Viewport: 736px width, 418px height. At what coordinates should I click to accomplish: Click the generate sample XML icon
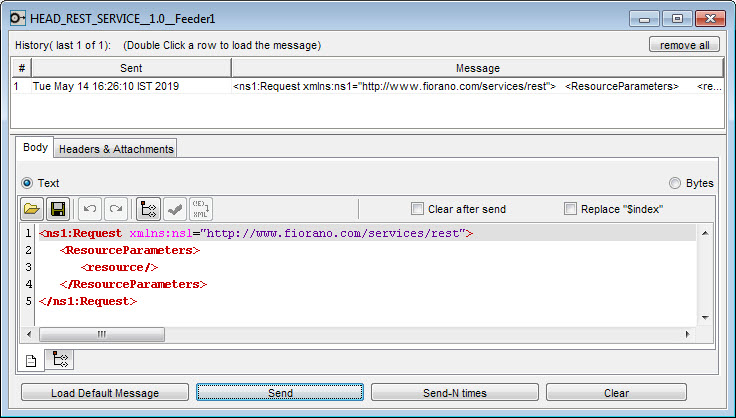(x=200, y=209)
